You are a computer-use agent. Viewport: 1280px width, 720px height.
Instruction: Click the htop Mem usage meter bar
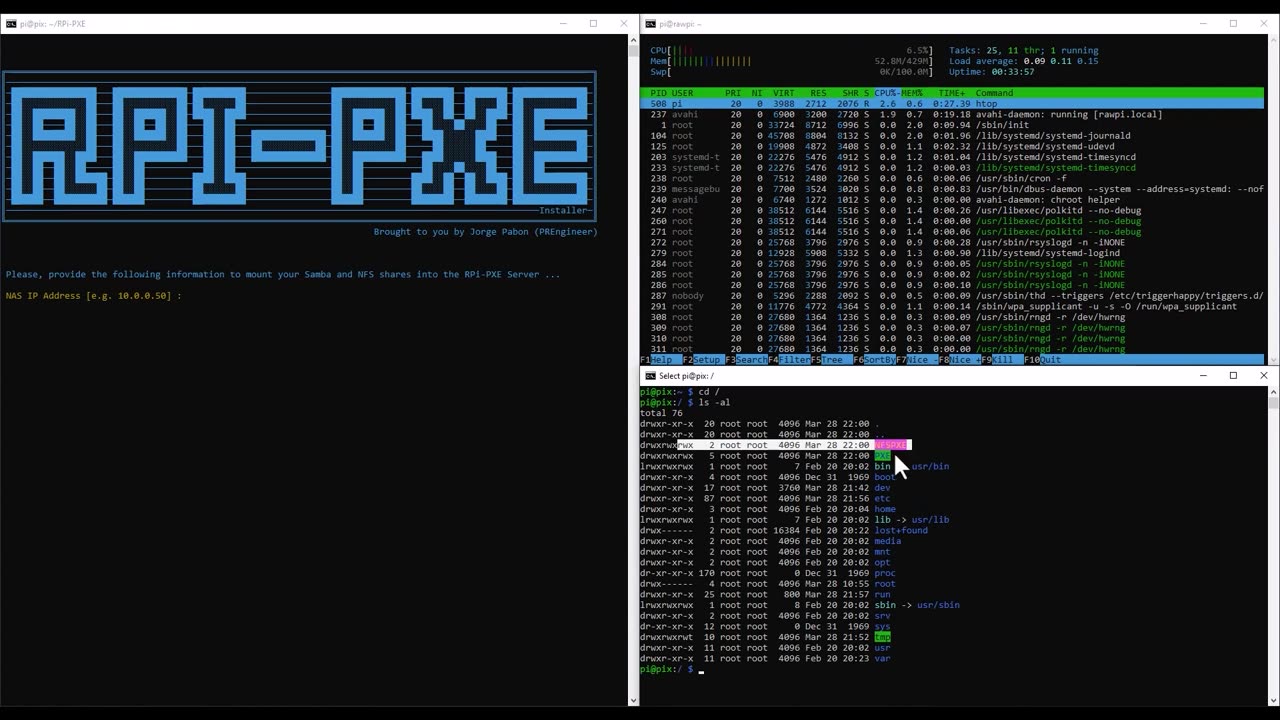(791, 61)
